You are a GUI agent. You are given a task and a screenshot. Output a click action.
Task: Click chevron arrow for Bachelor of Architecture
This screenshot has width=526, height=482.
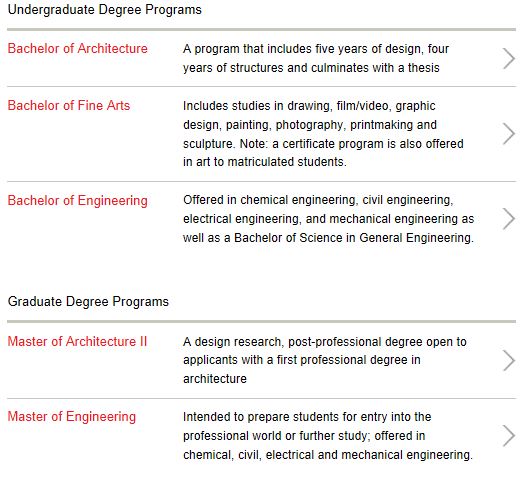pyautogui.click(x=509, y=58)
